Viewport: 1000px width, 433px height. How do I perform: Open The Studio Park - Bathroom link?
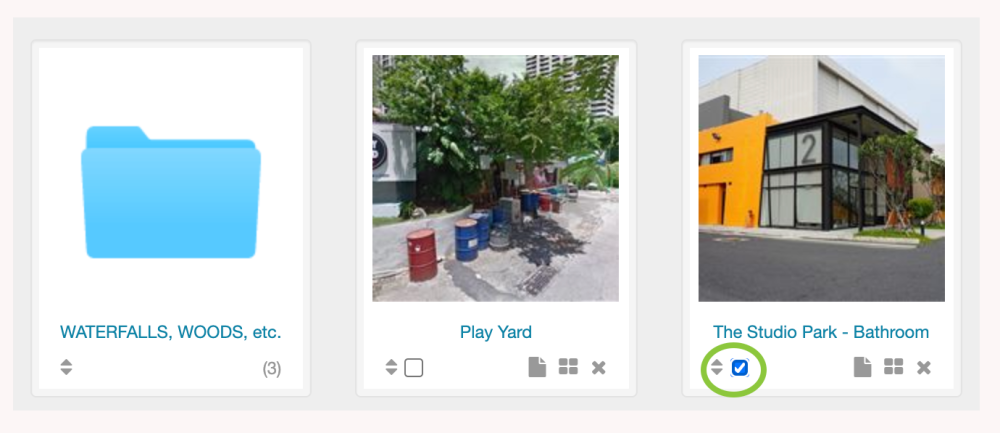tap(821, 332)
